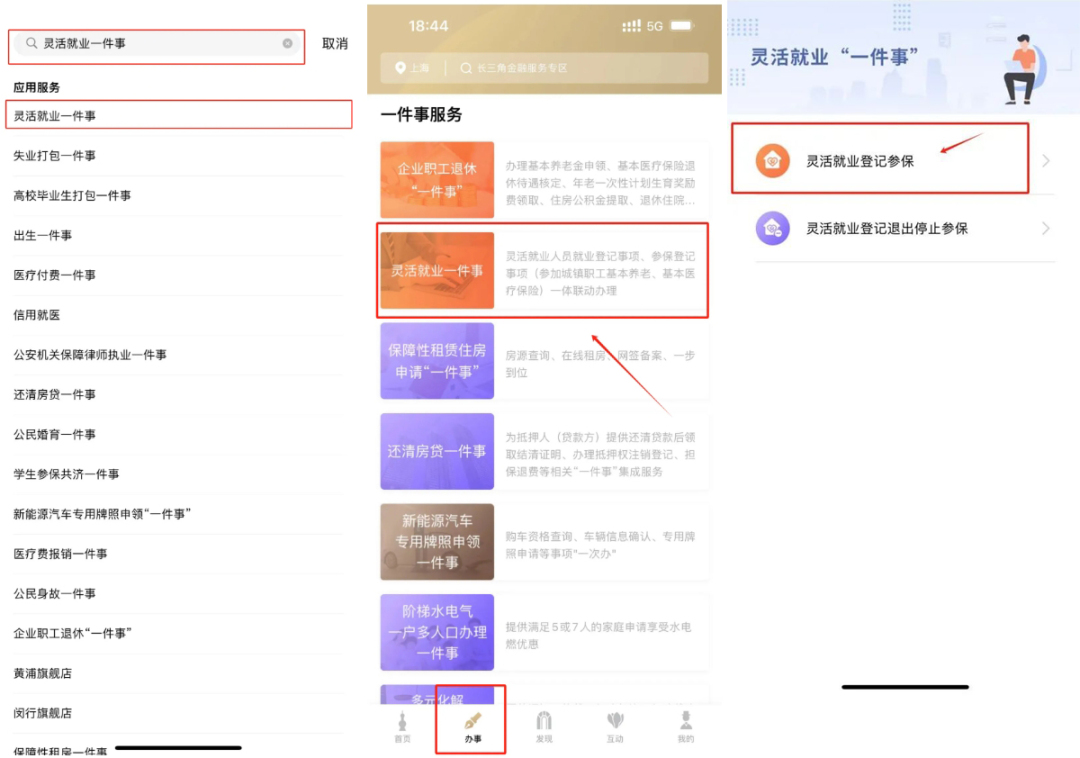Tap 取消 to cancel search
This screenshot has height=758, width=1080.
(x=335, y=44)
